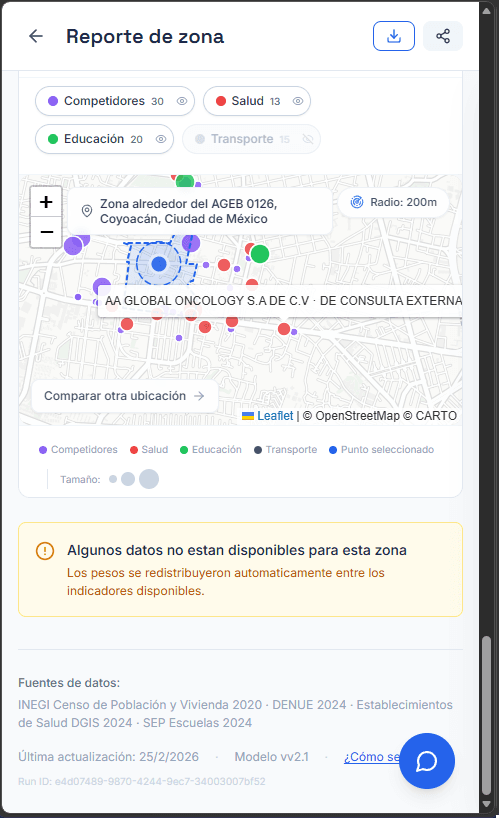
Task: Click the scrollbar down arrow
Action: point(486,804)
